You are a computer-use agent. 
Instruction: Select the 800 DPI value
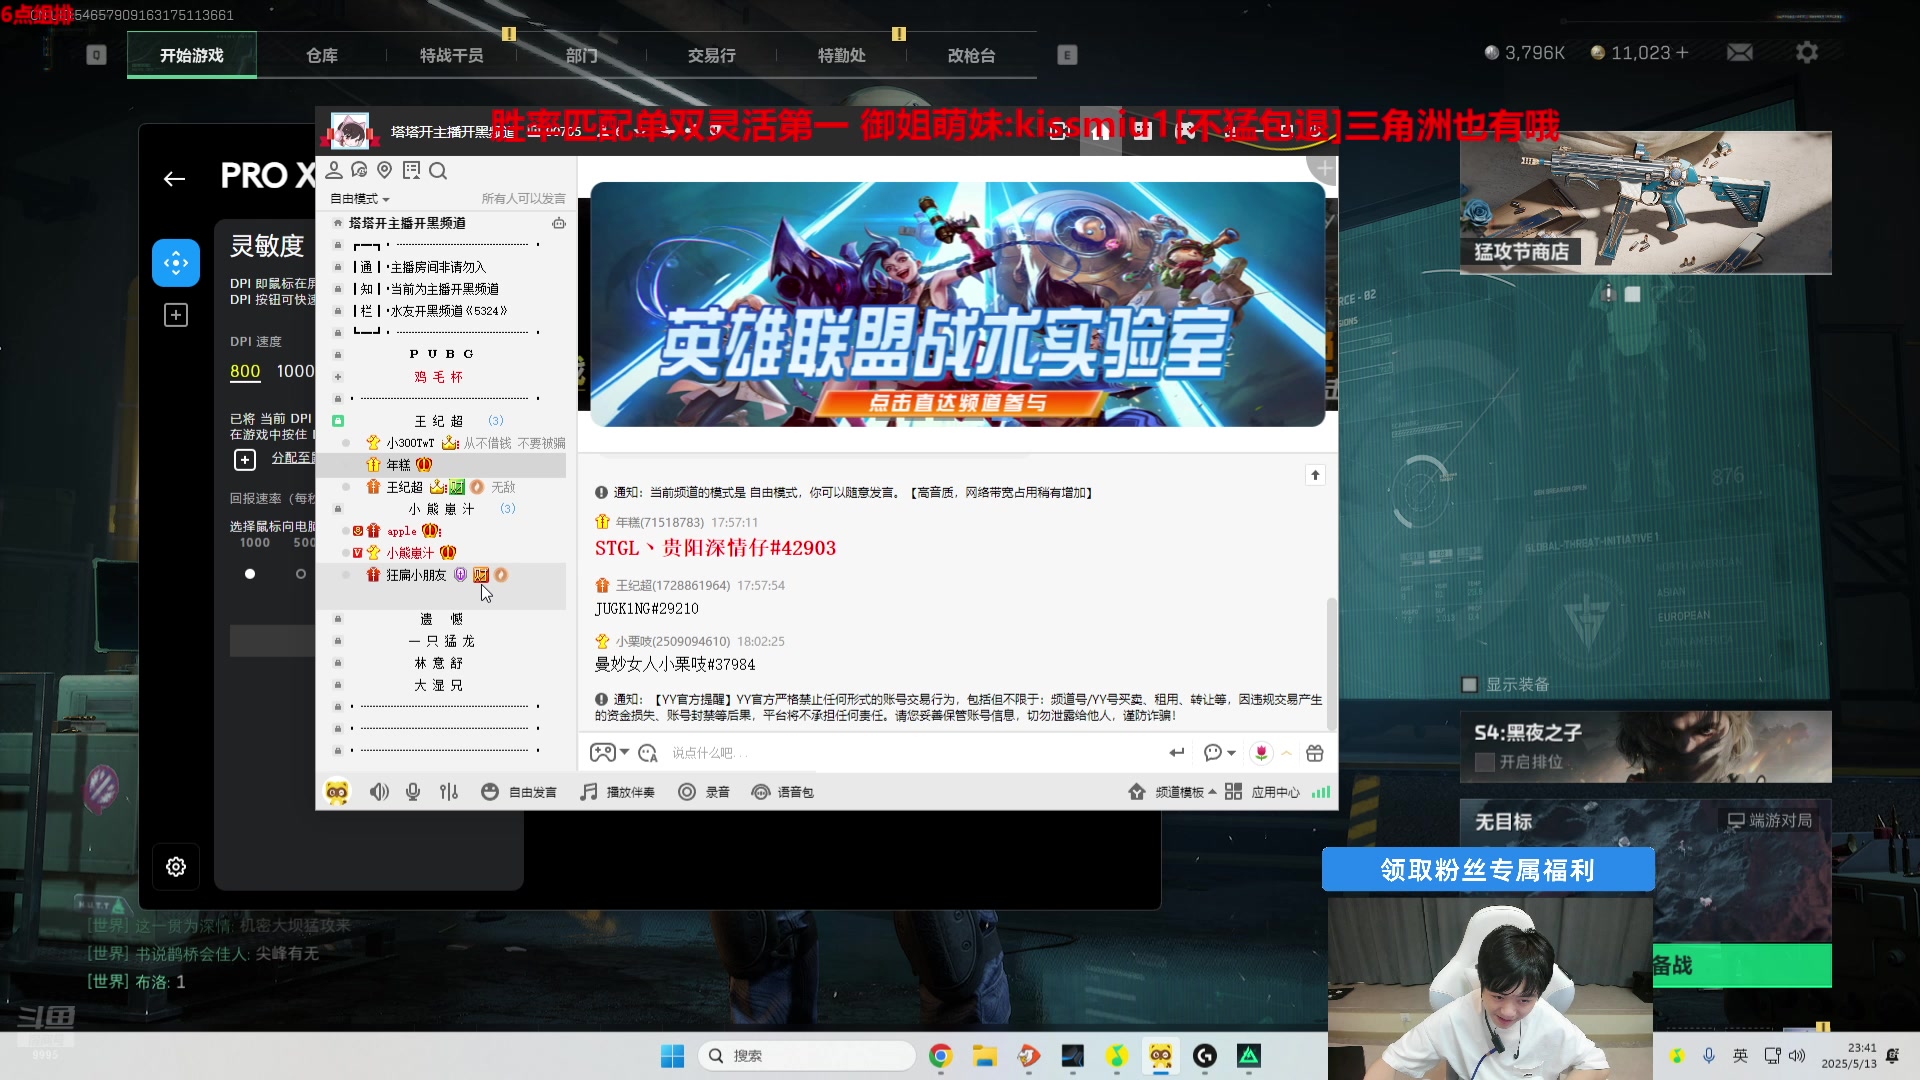(245, 371)
